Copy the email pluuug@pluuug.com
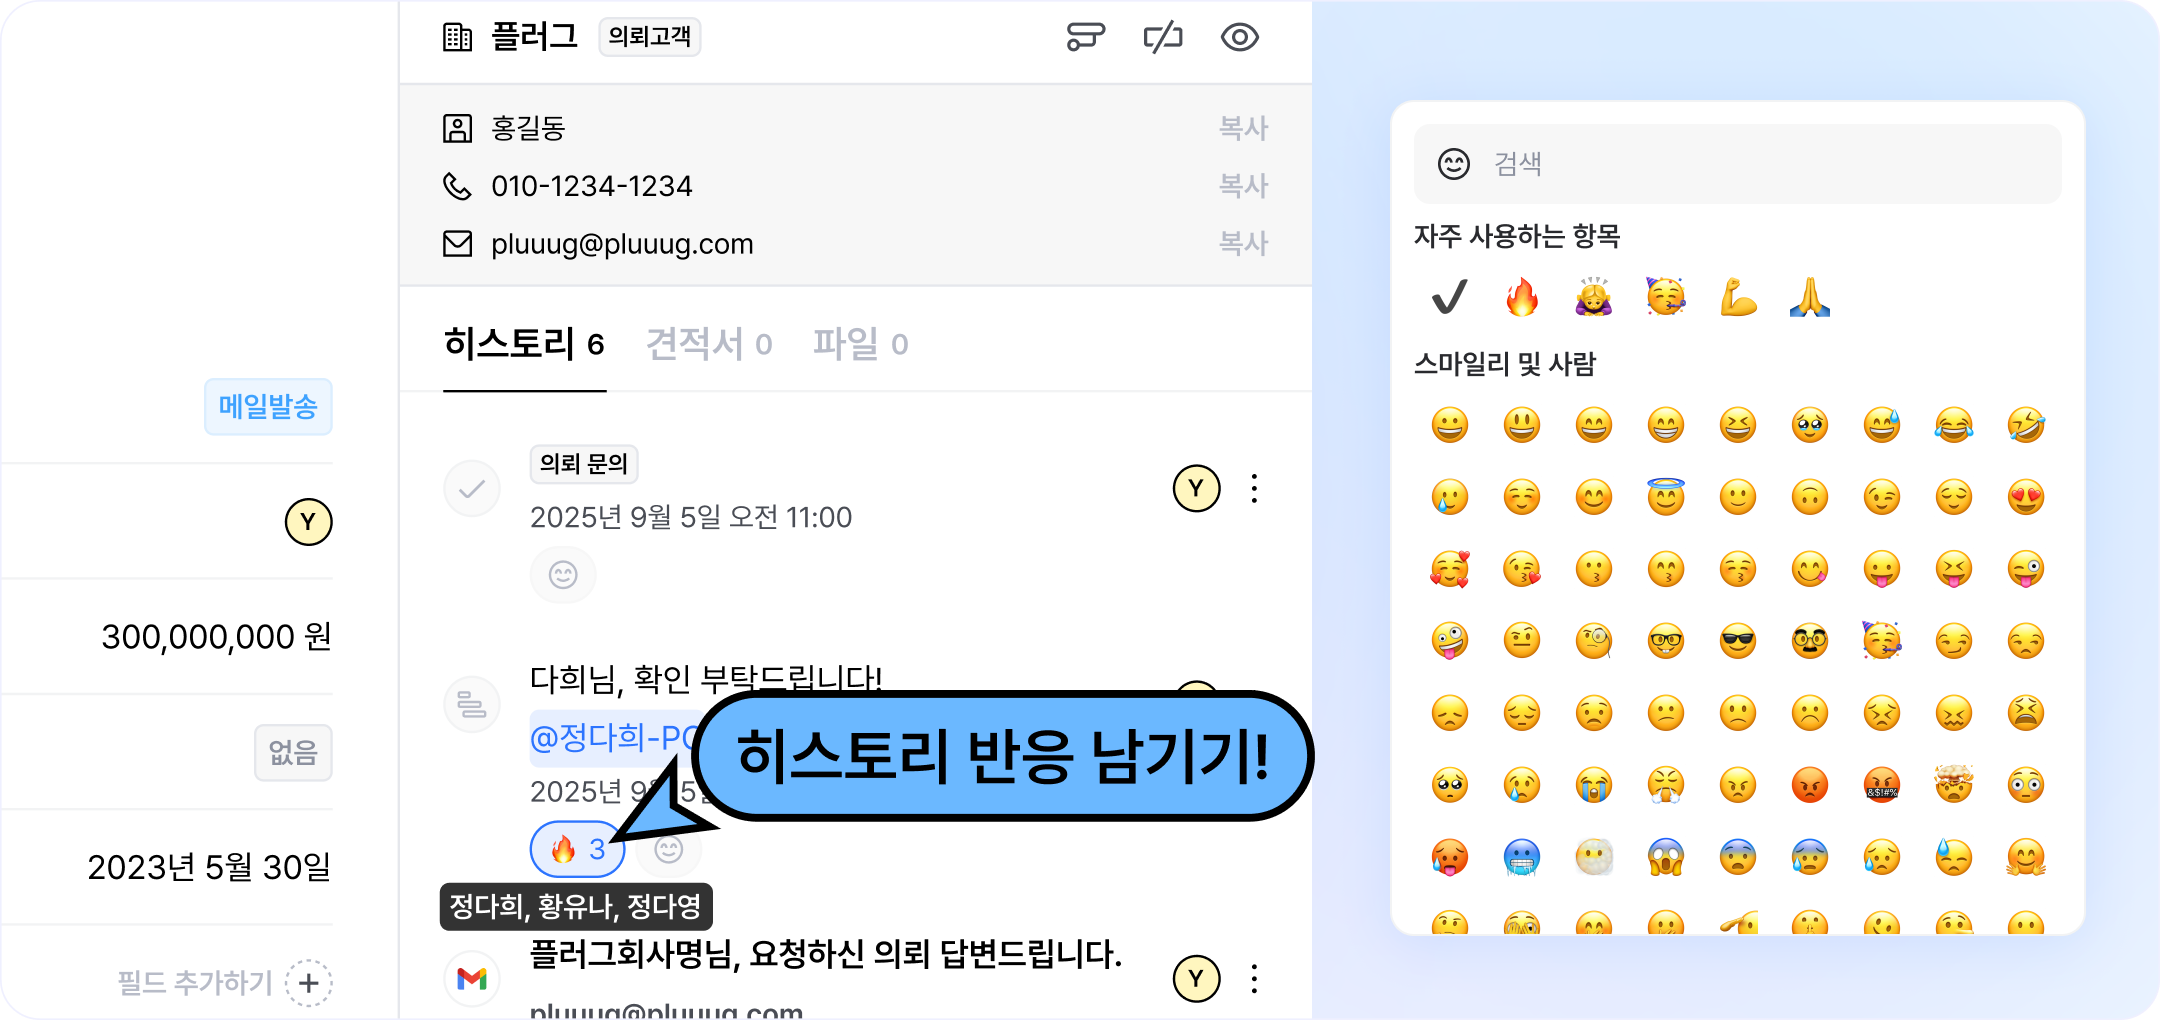The width and height of the screenshot is (2160, 1020). (x=1243, y=244)
